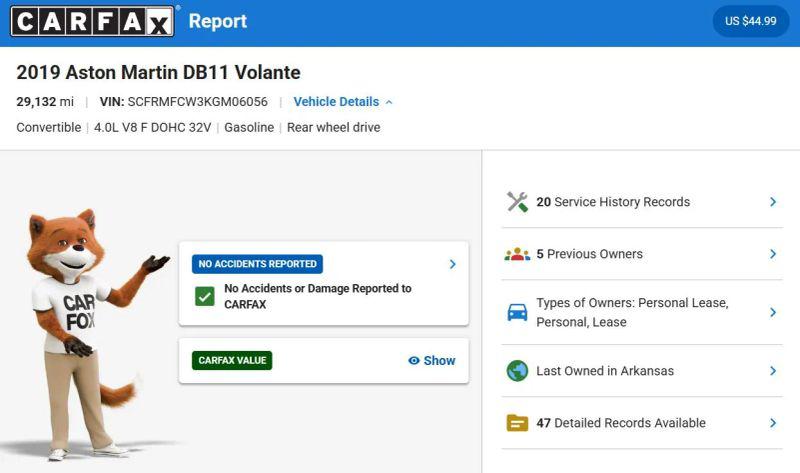Click the Gasoline fuel type text

tap(249, 127)
